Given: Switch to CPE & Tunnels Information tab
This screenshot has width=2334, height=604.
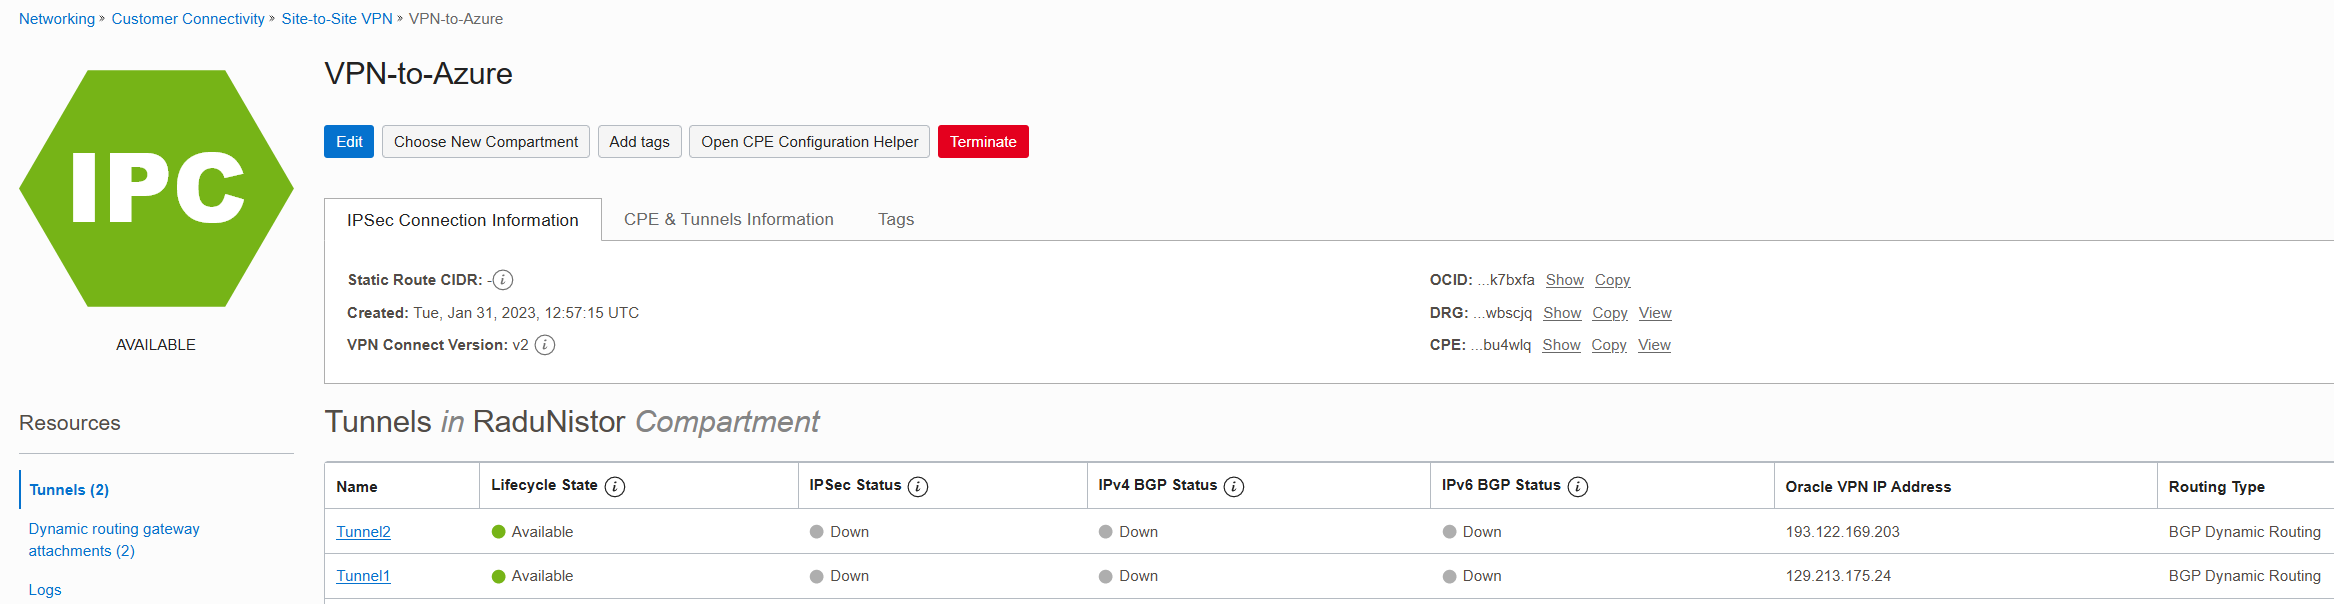Looking at the screenshot, I should [728, 219].
